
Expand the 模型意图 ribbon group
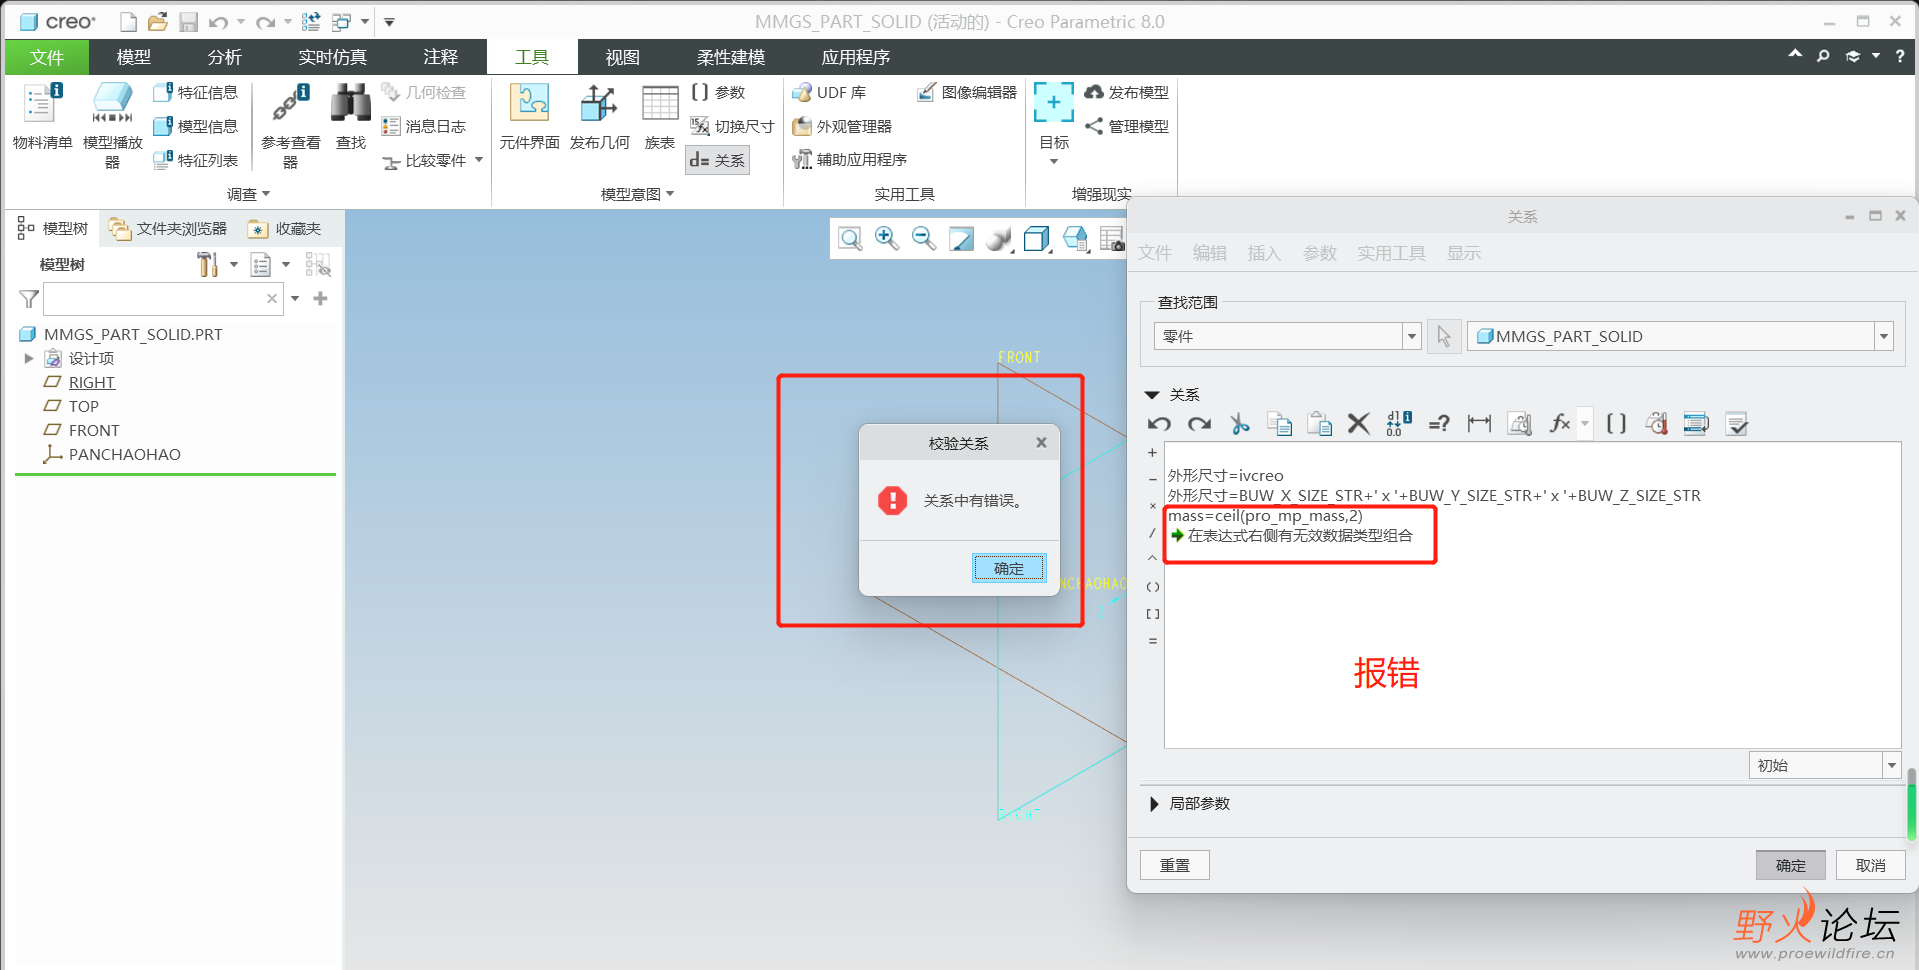pos(637,194)
